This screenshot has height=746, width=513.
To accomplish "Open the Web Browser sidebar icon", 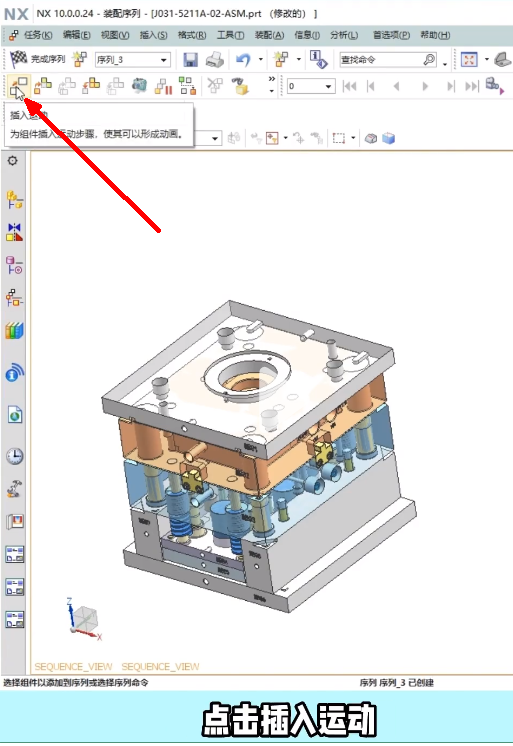I will click(x=15, y=415).
